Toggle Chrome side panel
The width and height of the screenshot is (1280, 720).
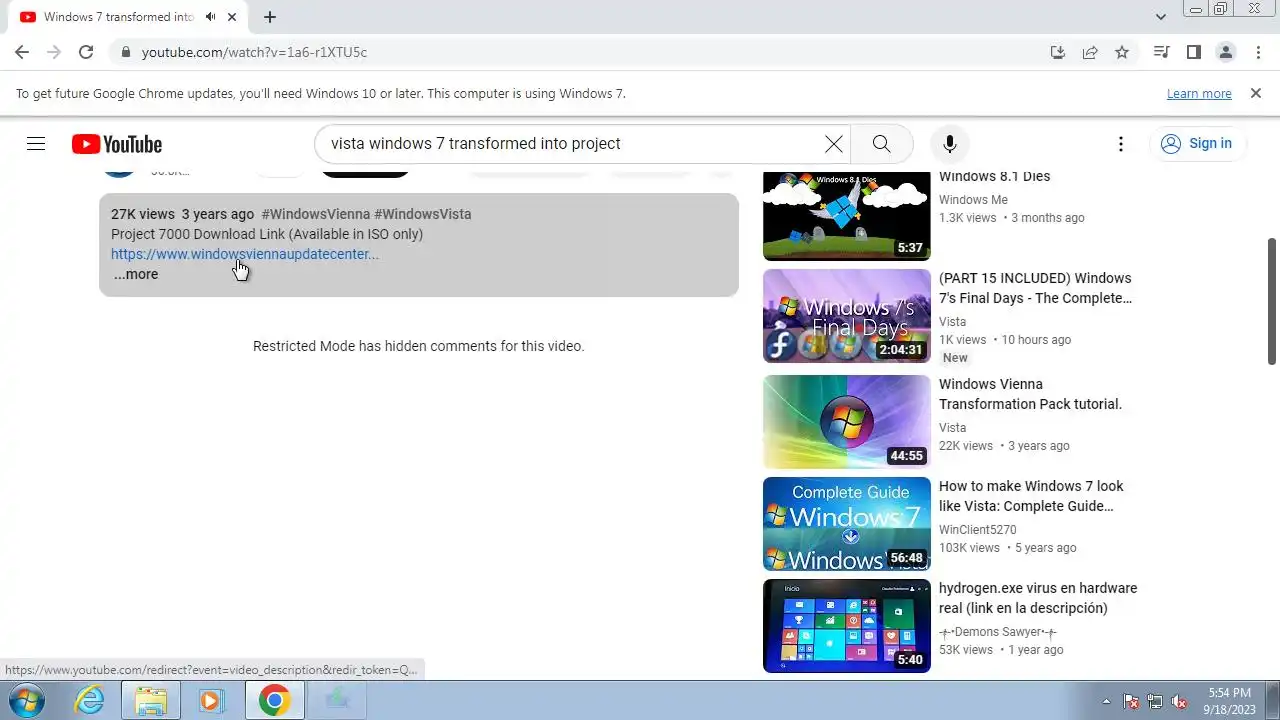(1194, 52)
